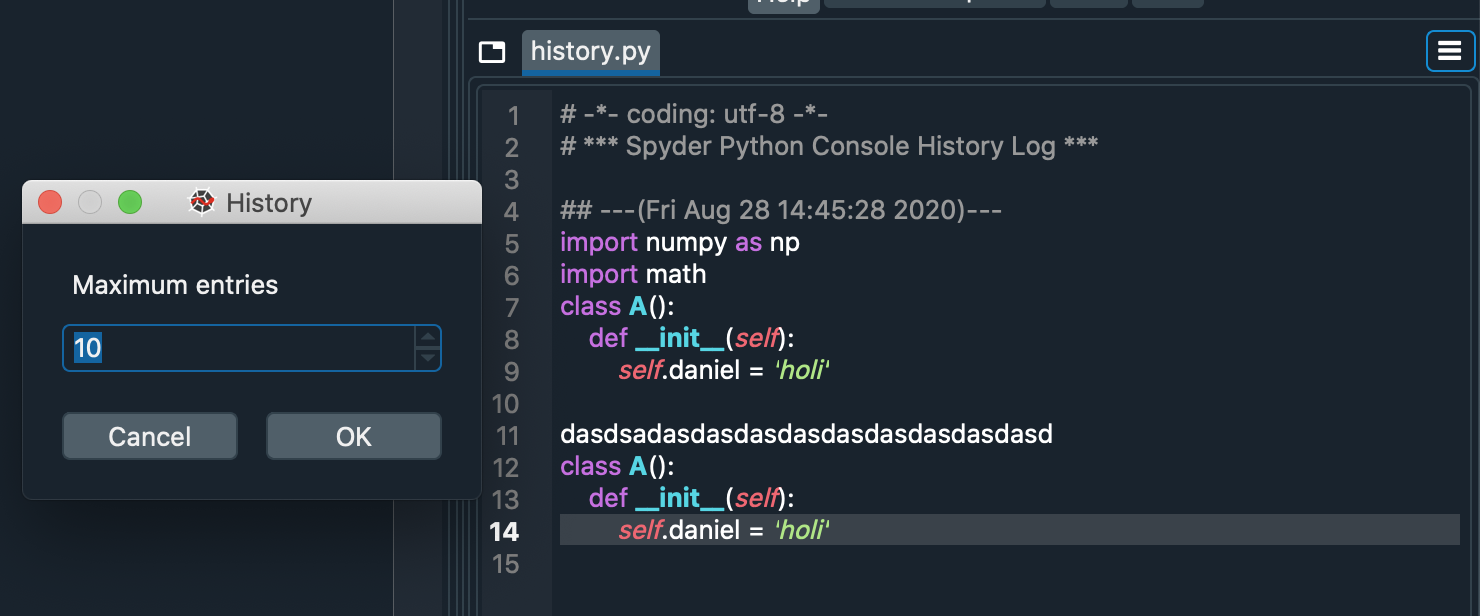Click the browse tabs icon beside history.py

[492, 51]
